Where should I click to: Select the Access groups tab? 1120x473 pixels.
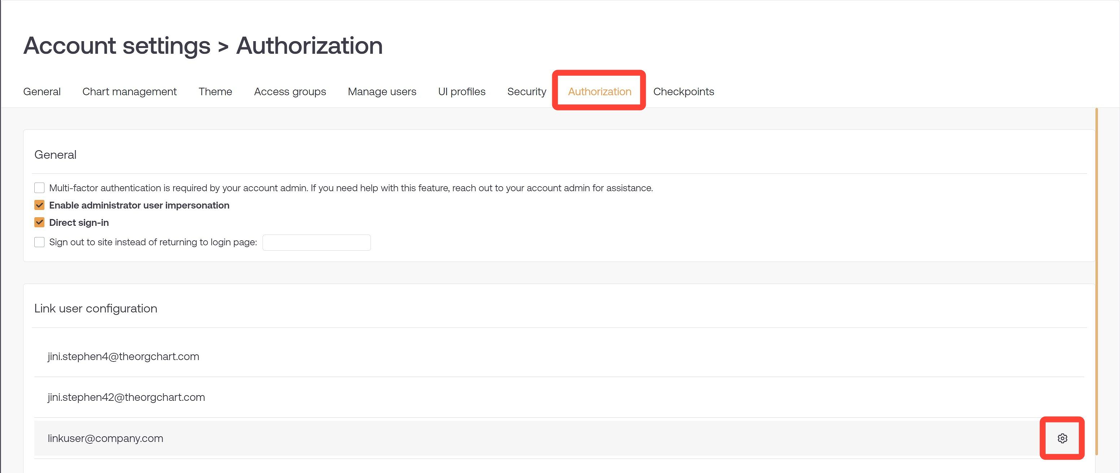(290, 91)
